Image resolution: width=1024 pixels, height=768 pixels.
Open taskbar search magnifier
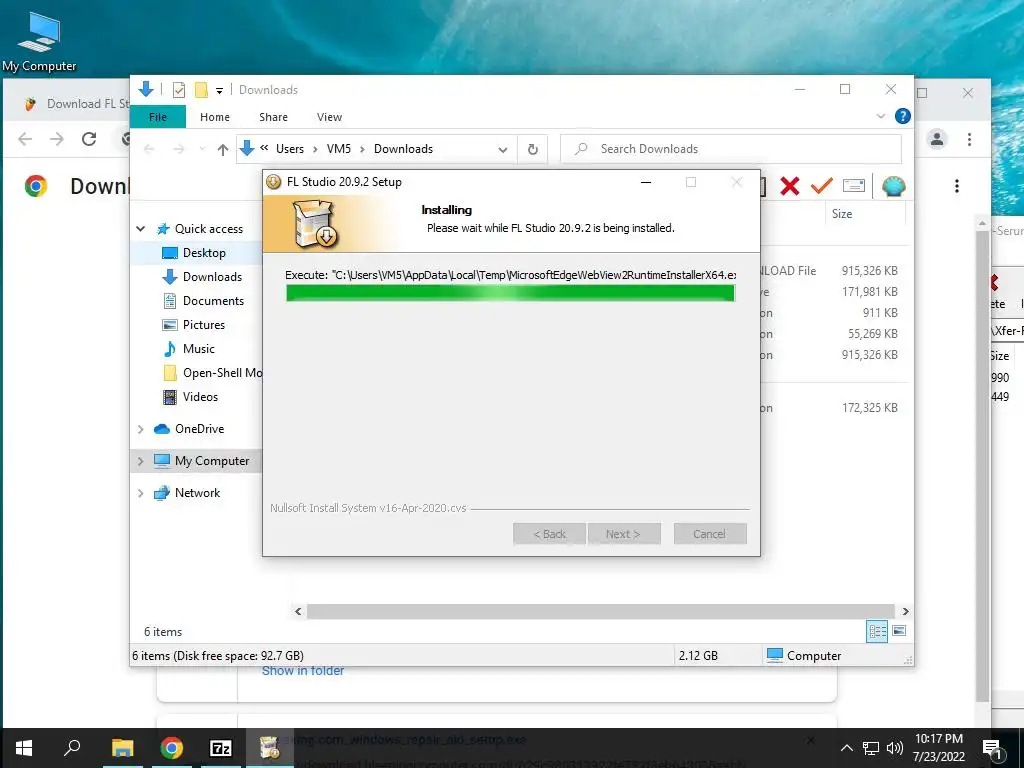[x=72, y=747]
